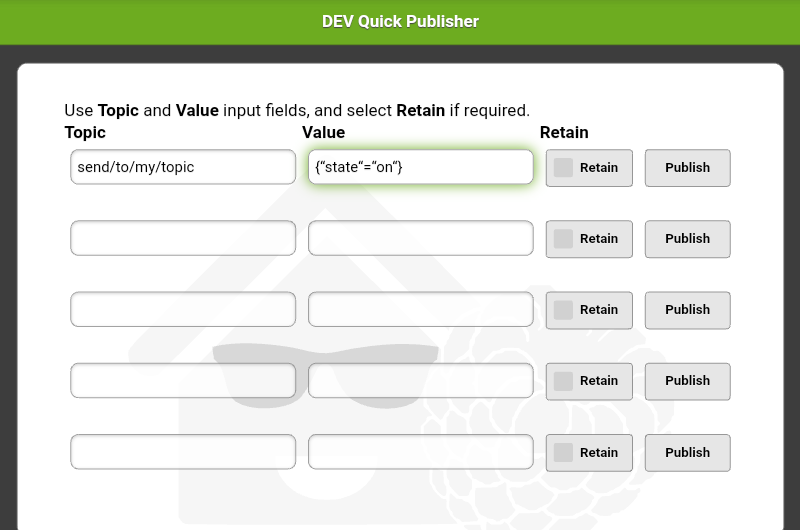Focus empty Value field in second row

[420, 238]
